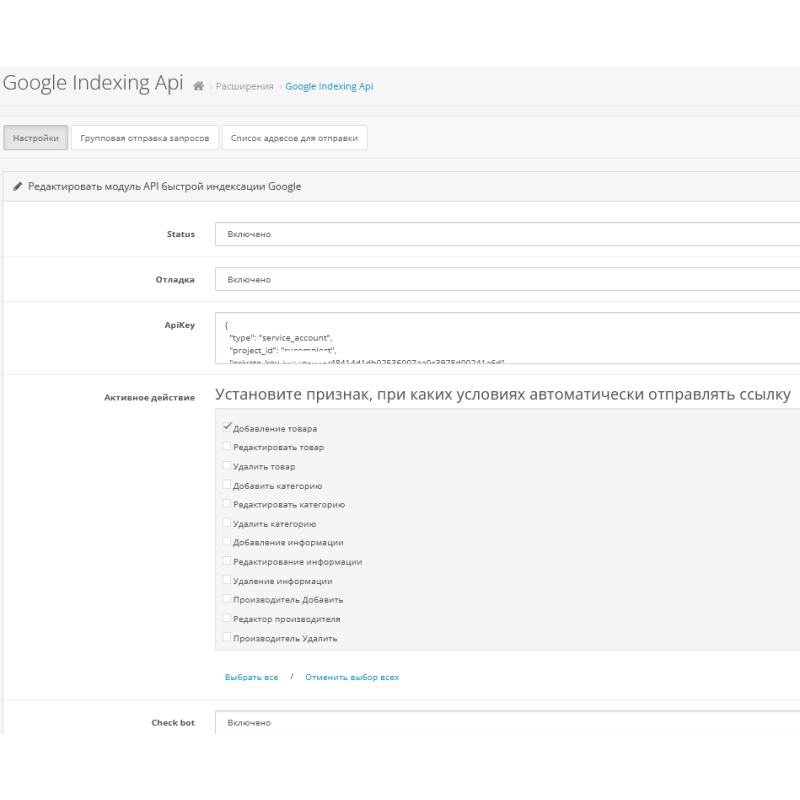Enable the Удаление информации checkbox
This screenshot has width=800, height=800.
click(227, 580)
